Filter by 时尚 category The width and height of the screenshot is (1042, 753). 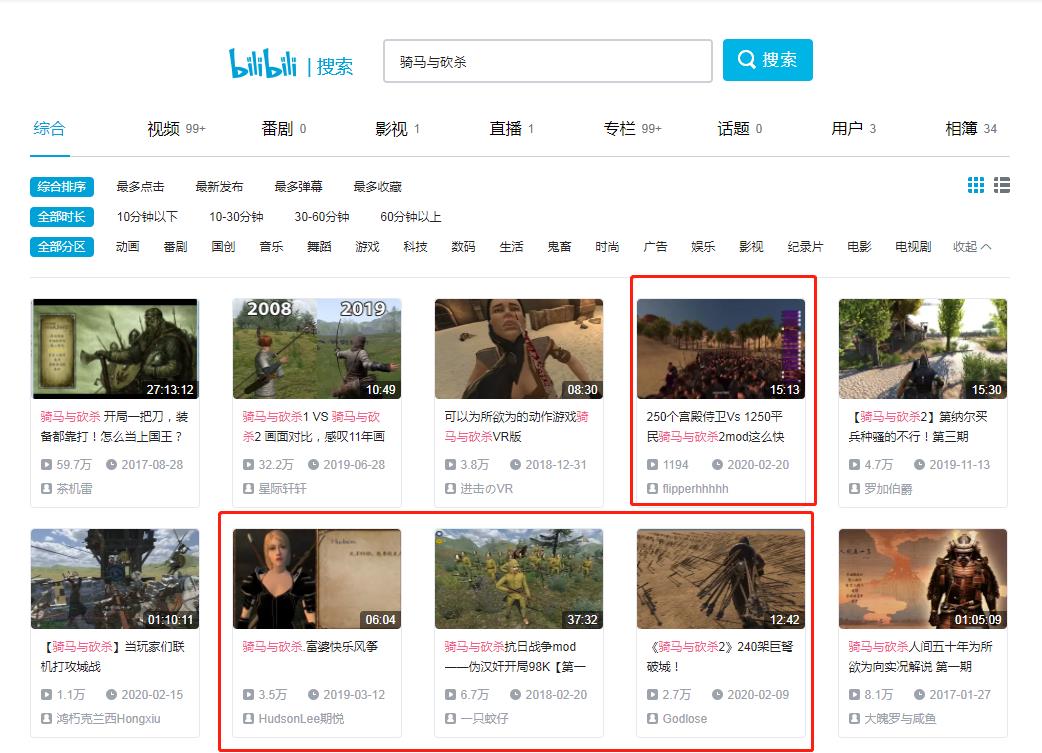pyautogui.click(x=607, y=247)
